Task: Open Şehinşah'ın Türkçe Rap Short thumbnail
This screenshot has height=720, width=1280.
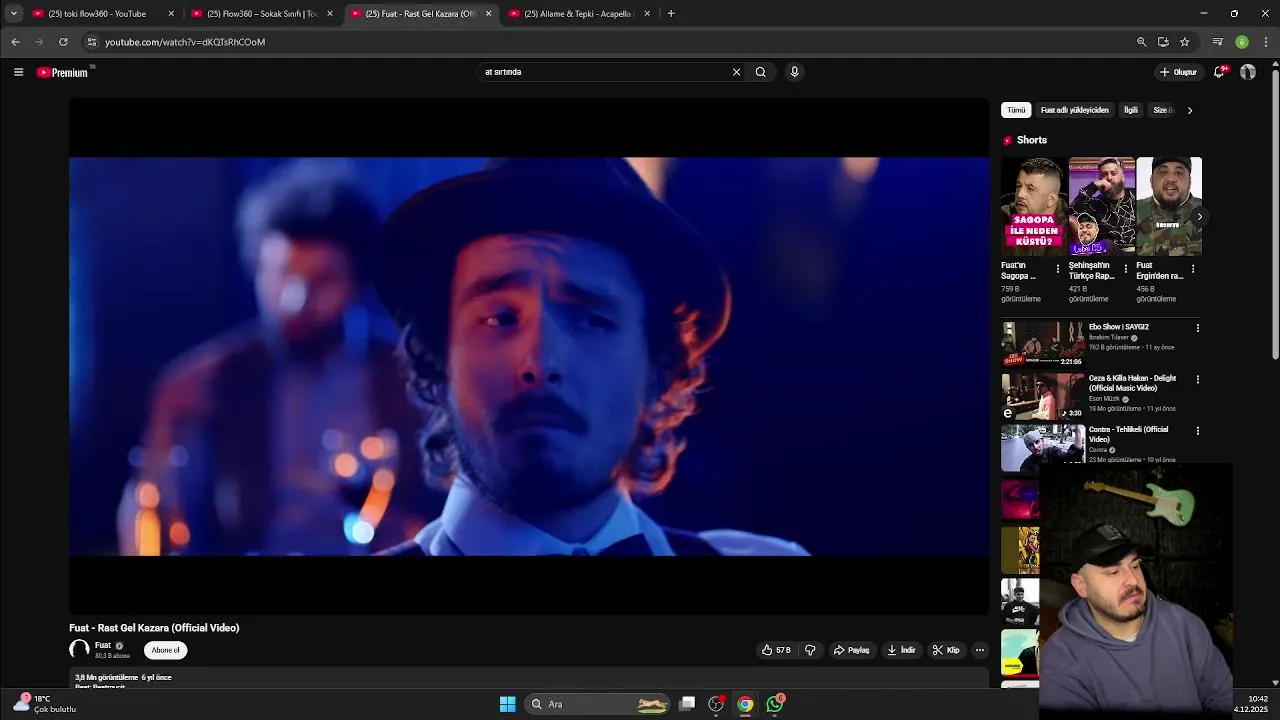Action: click(x=1102, y=206)
